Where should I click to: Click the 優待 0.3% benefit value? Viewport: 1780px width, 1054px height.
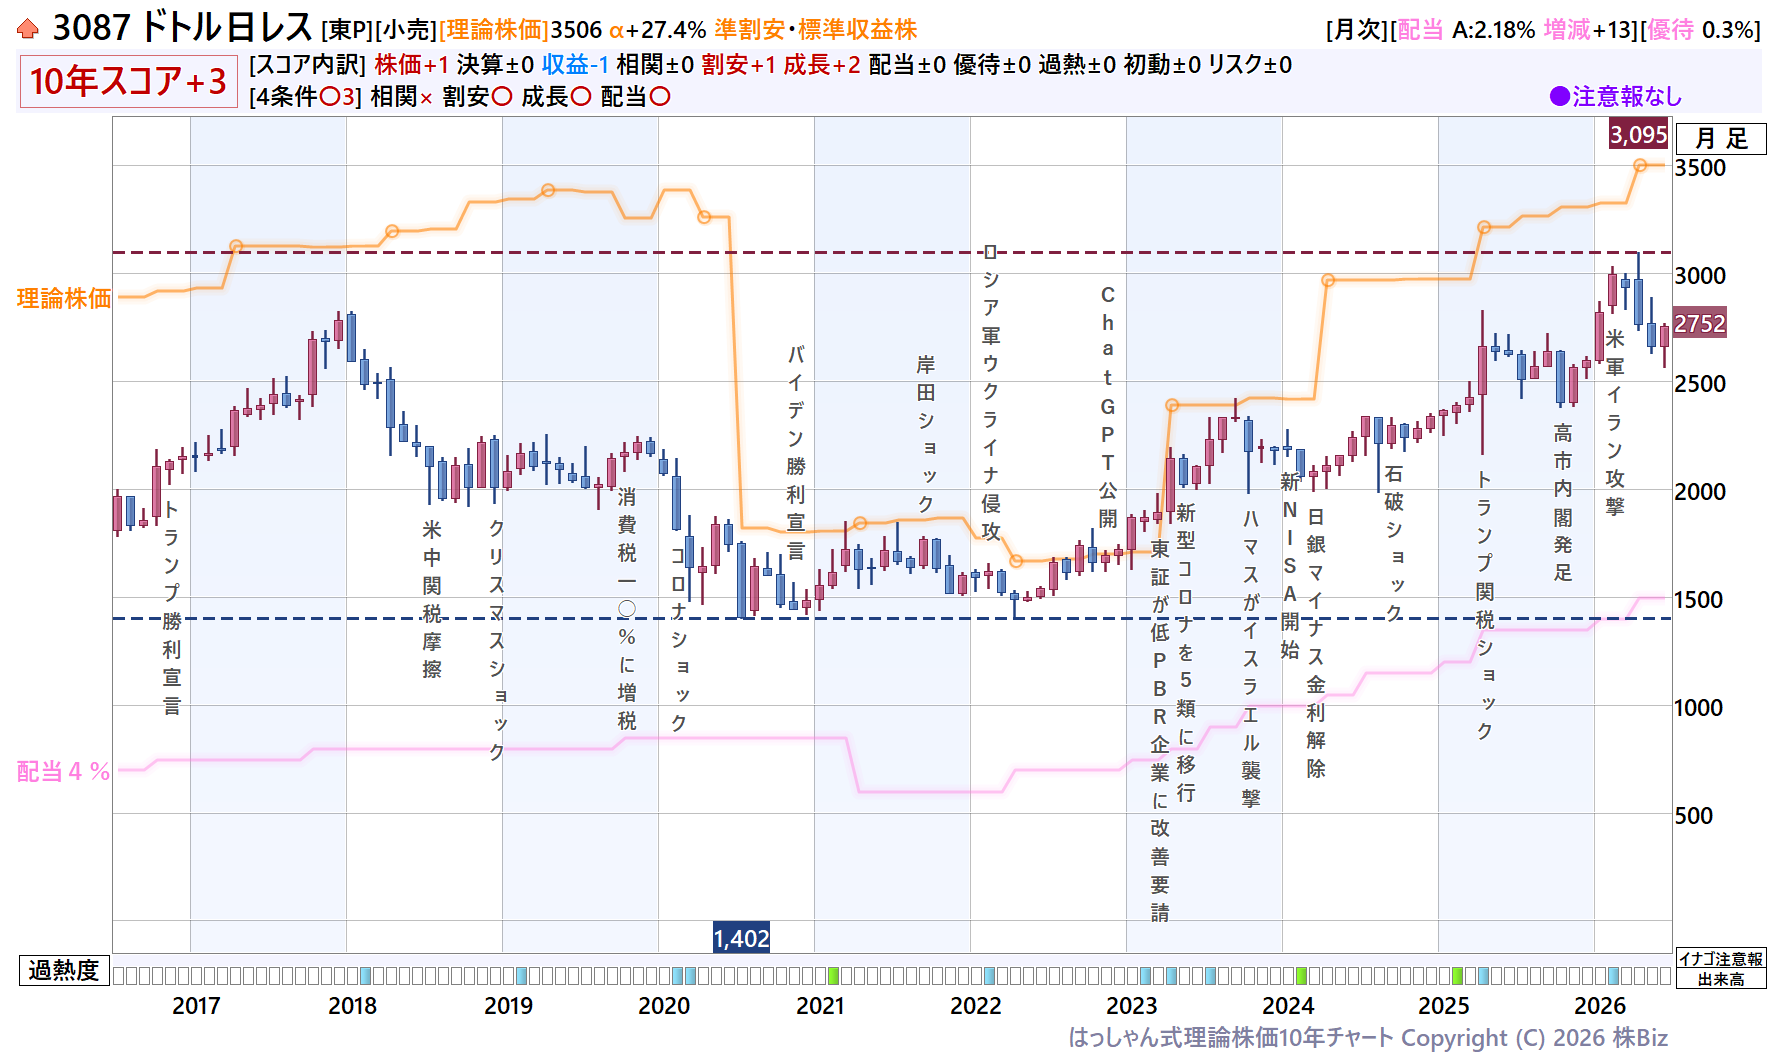click(1701, 30)
